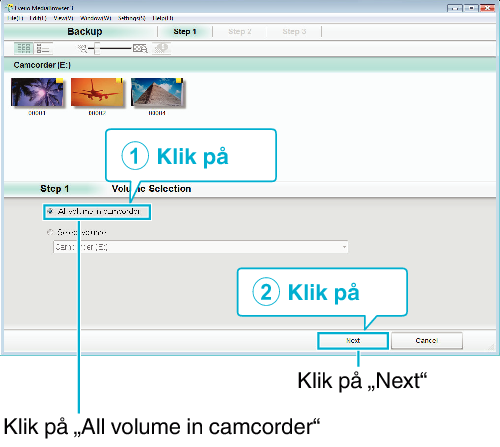Select the palm tree video thumbnail
The height and width of the screenshot is (447, 500).
coord(37,92)
